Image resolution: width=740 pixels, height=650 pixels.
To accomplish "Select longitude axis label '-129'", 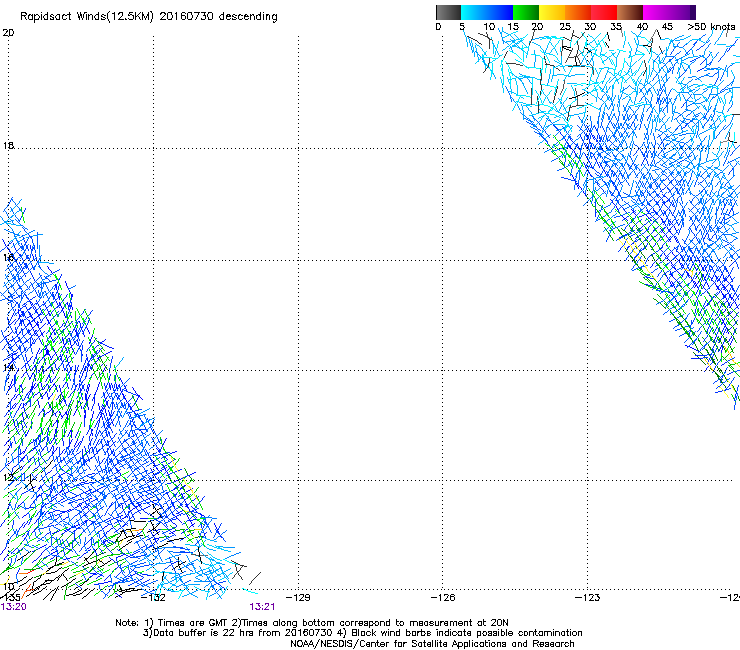I will coord(298,598).
